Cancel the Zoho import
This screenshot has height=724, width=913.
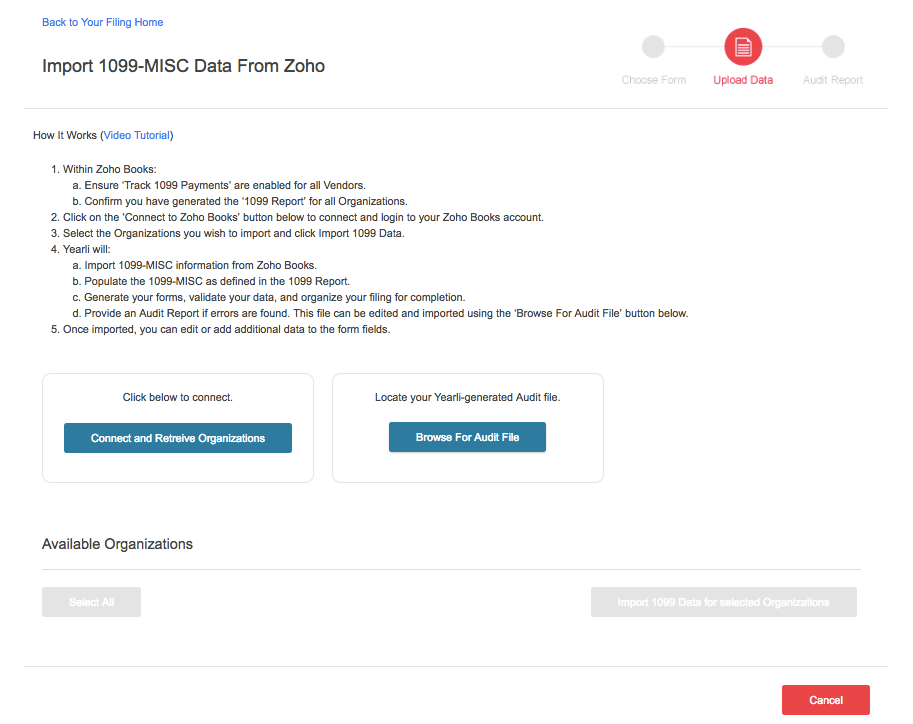(x=825, y=700)
